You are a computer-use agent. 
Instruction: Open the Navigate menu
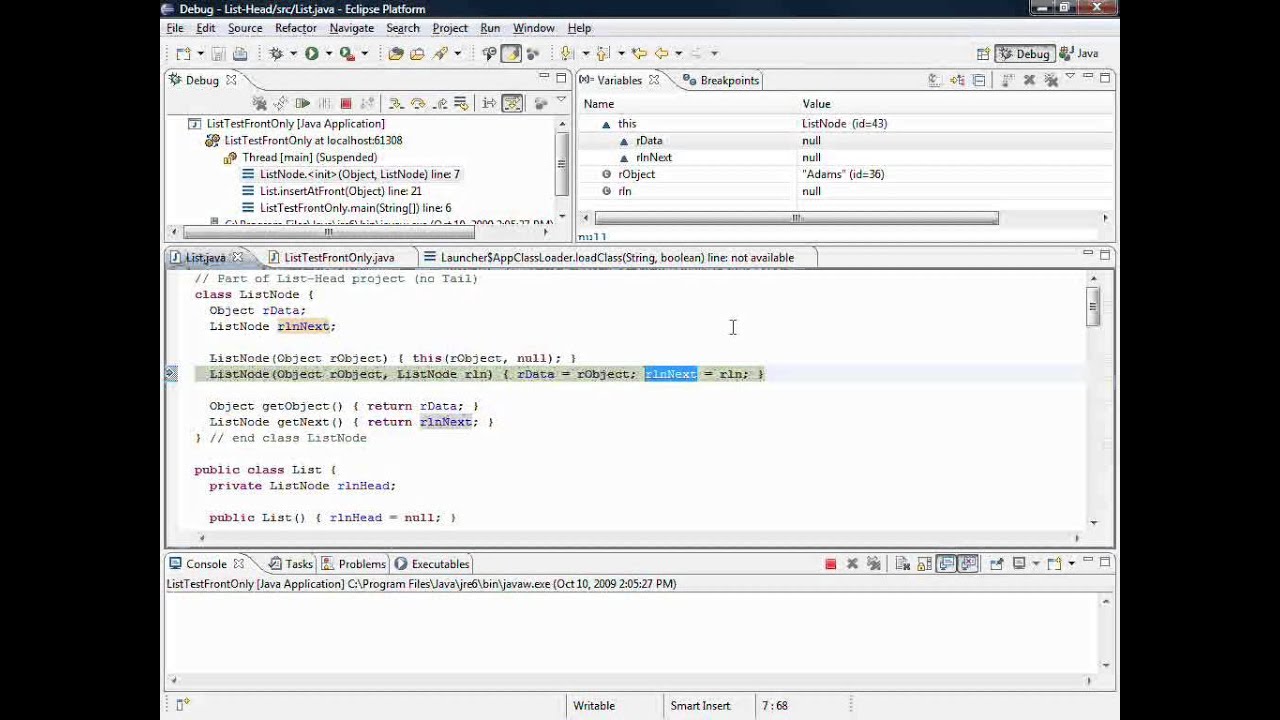(352, 28)
